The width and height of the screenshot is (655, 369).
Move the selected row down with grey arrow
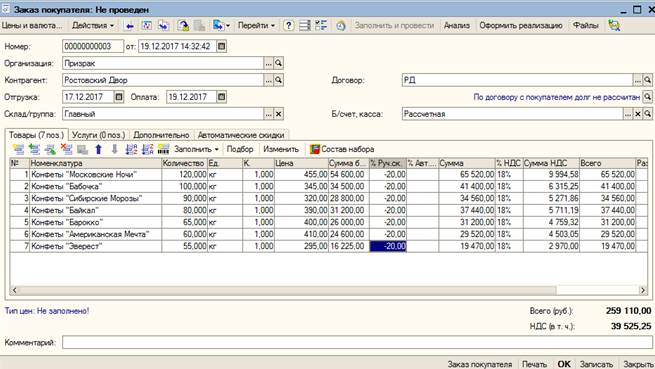click(x=114, y=149)
